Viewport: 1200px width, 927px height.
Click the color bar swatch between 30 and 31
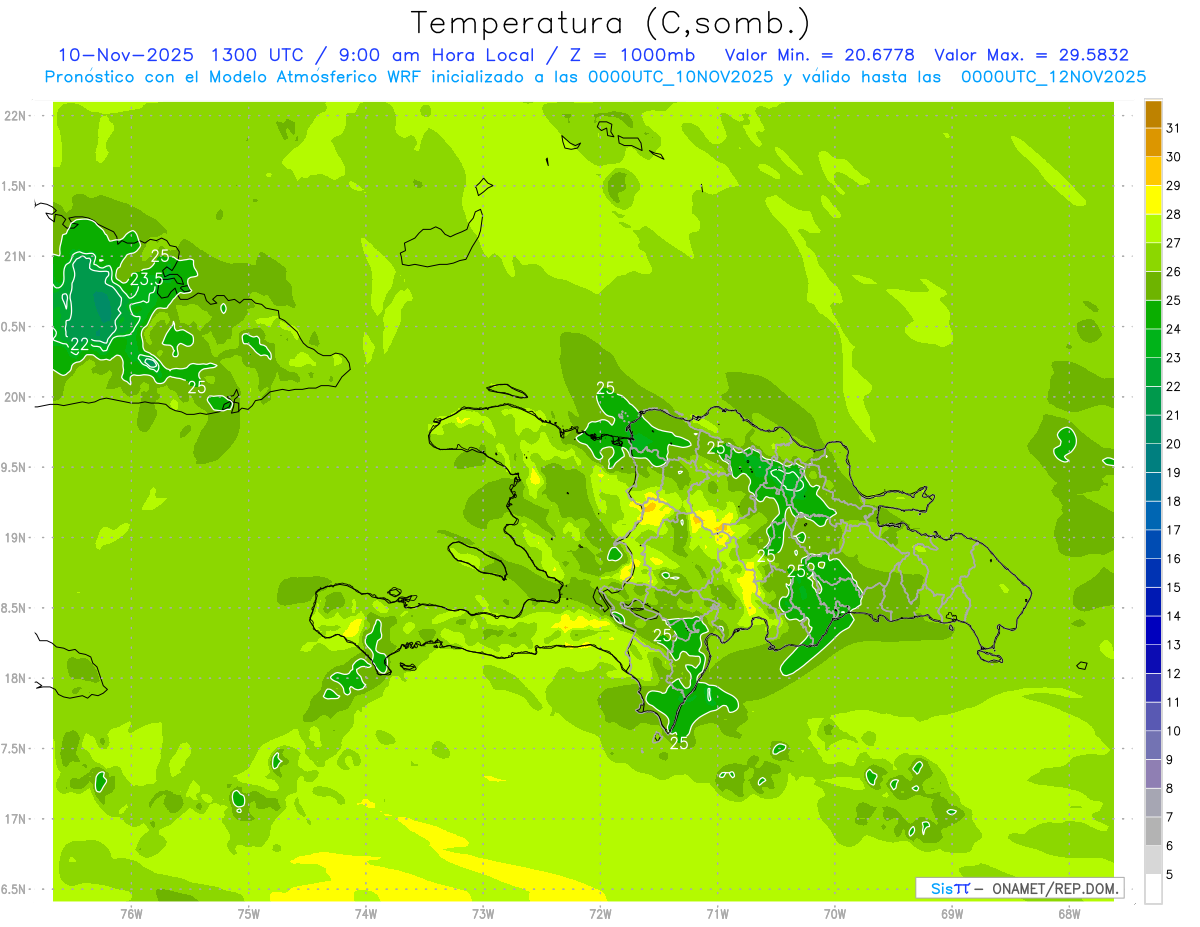point(1153,143)
